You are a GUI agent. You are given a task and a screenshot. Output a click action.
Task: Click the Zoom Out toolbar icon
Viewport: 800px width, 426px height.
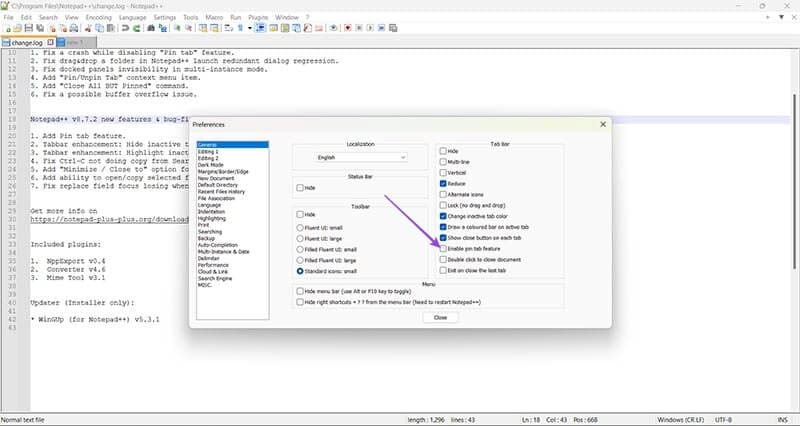click(x=188, y=28)
